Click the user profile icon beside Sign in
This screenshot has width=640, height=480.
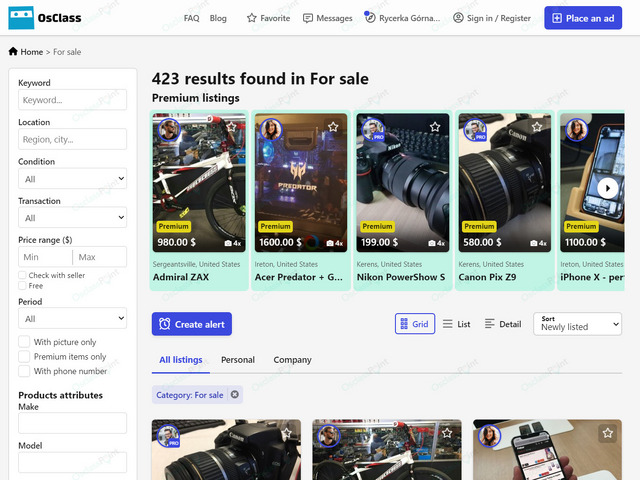click(x=458, y=18)
